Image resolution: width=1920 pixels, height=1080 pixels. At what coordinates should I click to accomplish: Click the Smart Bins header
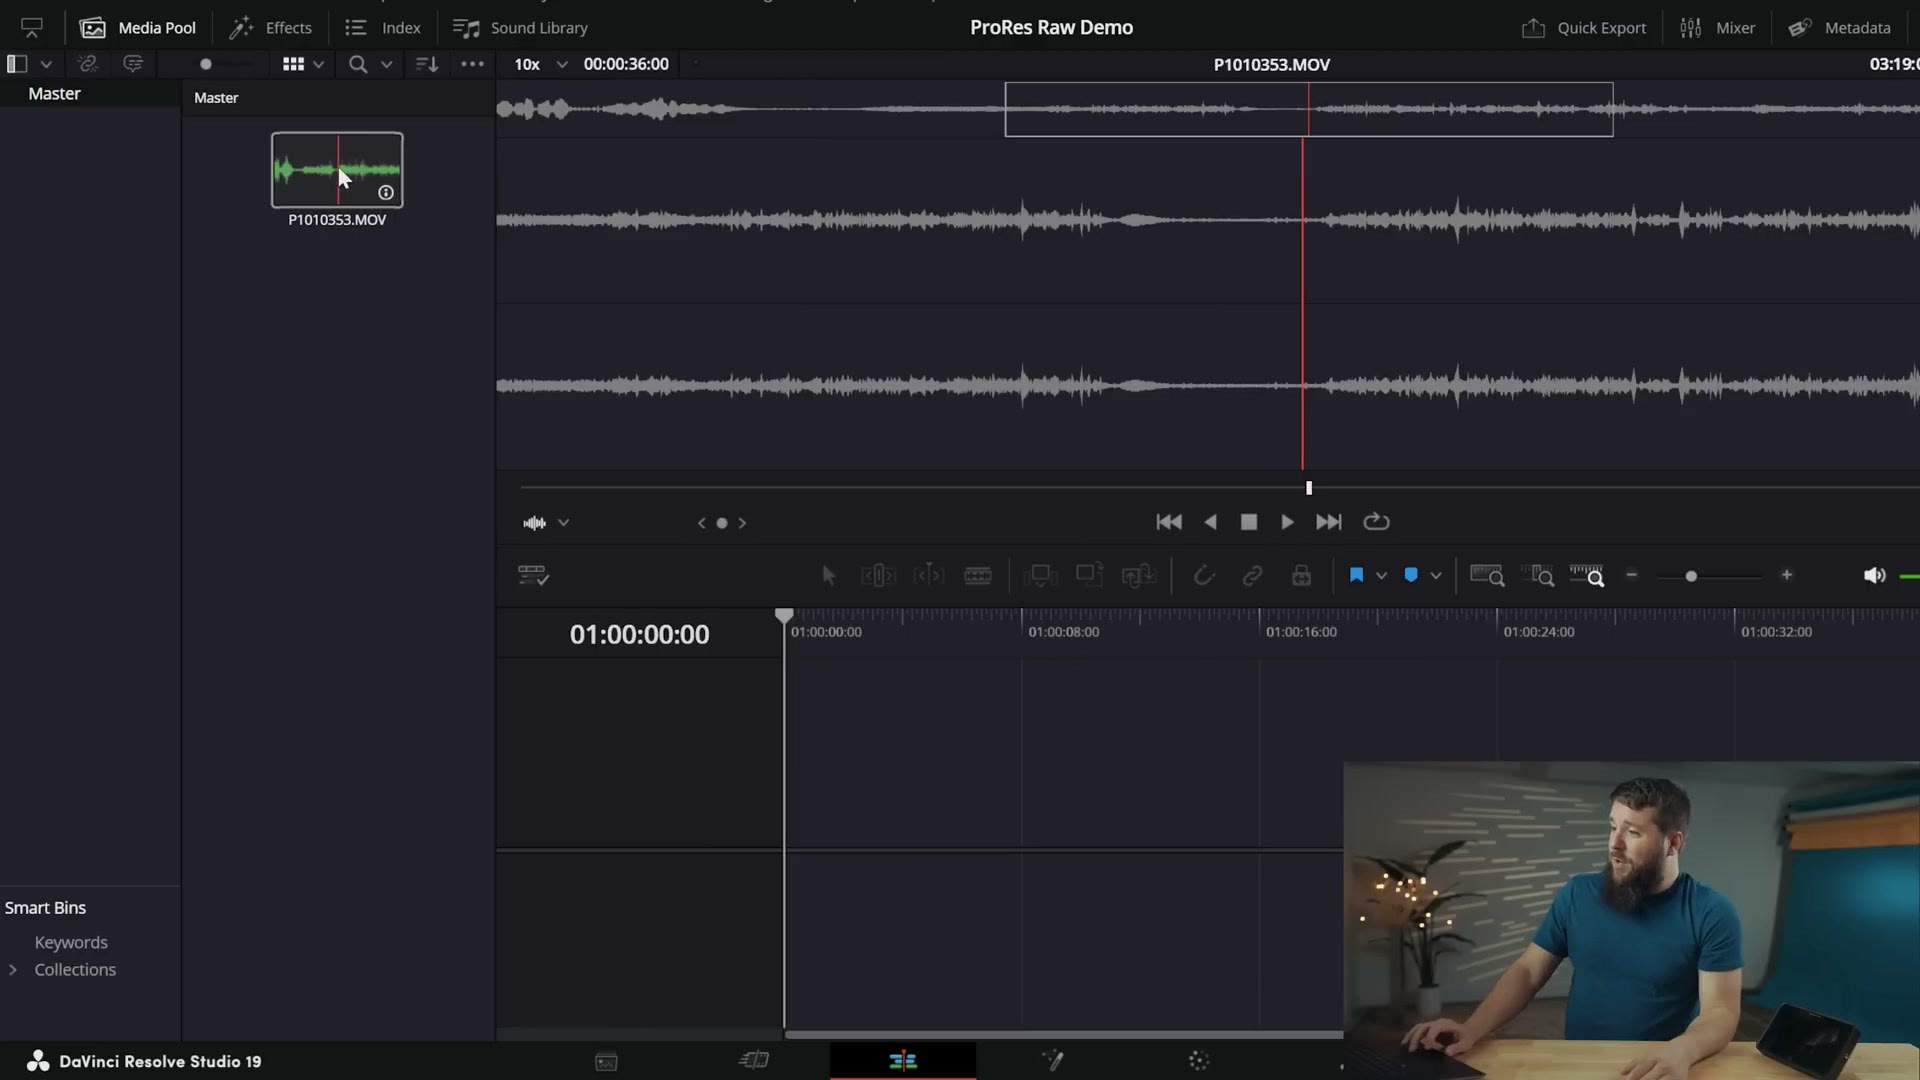coord(45,907)
